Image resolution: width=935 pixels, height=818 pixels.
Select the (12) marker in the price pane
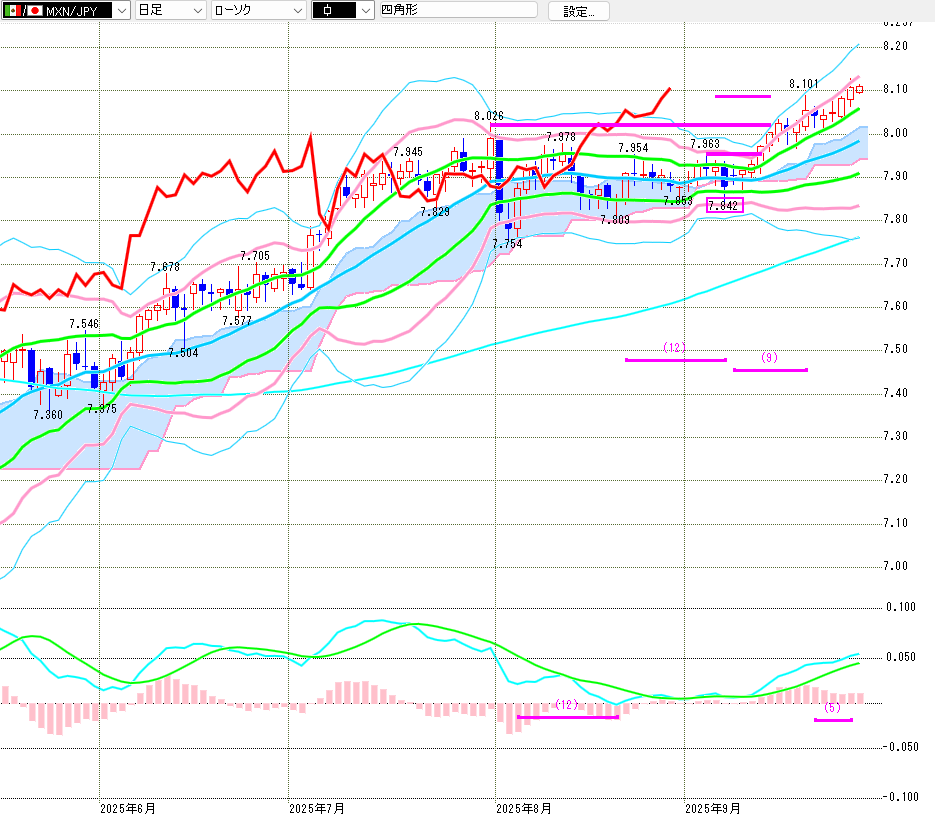pyautogui.click(x=674, y=348)
